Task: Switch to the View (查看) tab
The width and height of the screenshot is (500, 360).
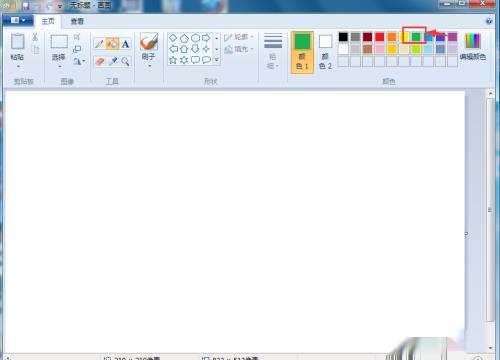Action: (77, 21)
